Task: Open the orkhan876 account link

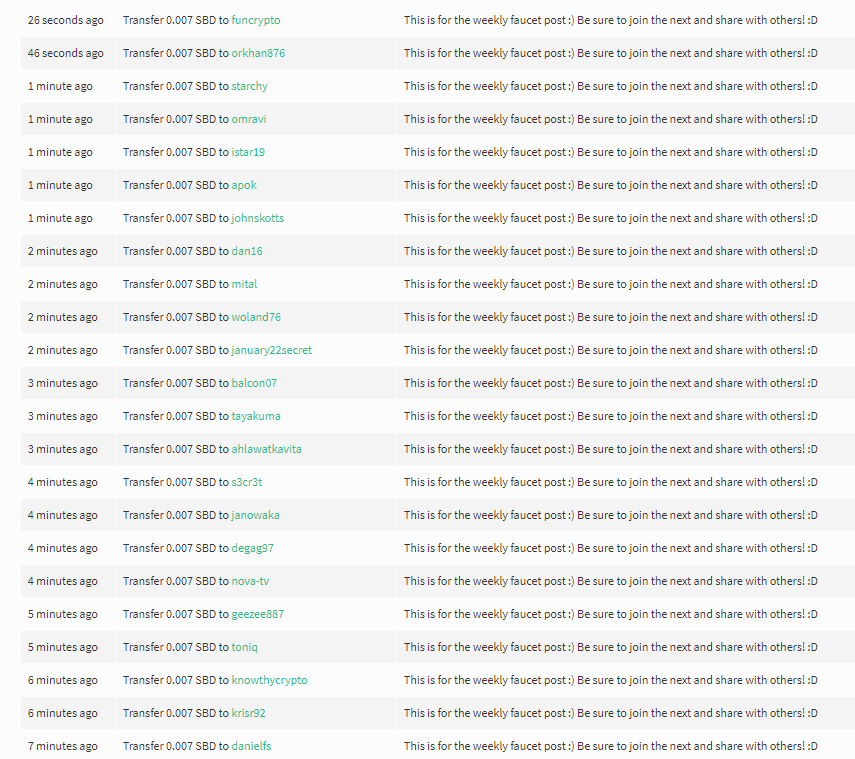Action: click(x=258, y=53)
